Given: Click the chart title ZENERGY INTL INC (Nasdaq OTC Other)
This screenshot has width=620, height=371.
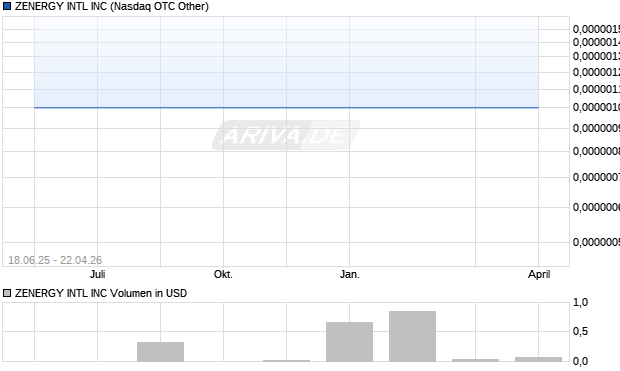Looking at the screenshot, I should (112, 6).
